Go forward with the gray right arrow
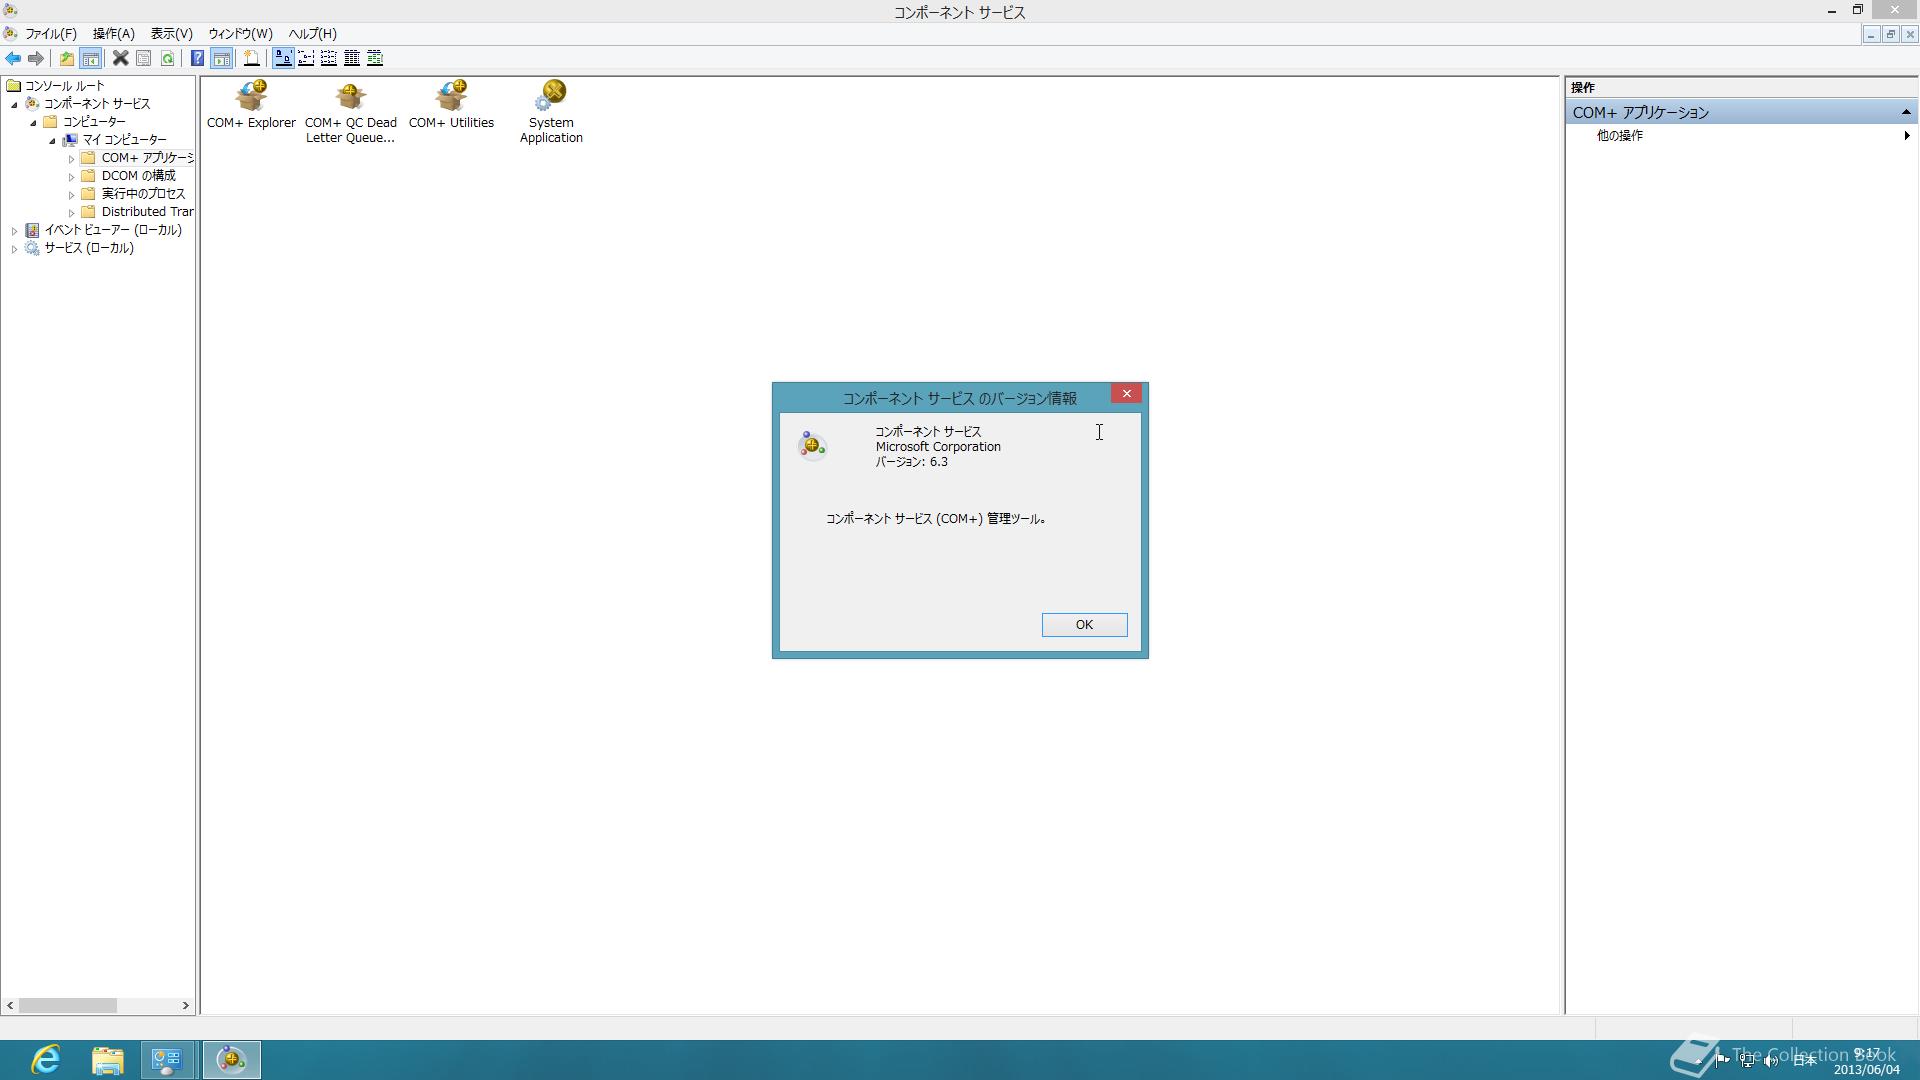The image size is (1920, 1080). coord(36,58)
